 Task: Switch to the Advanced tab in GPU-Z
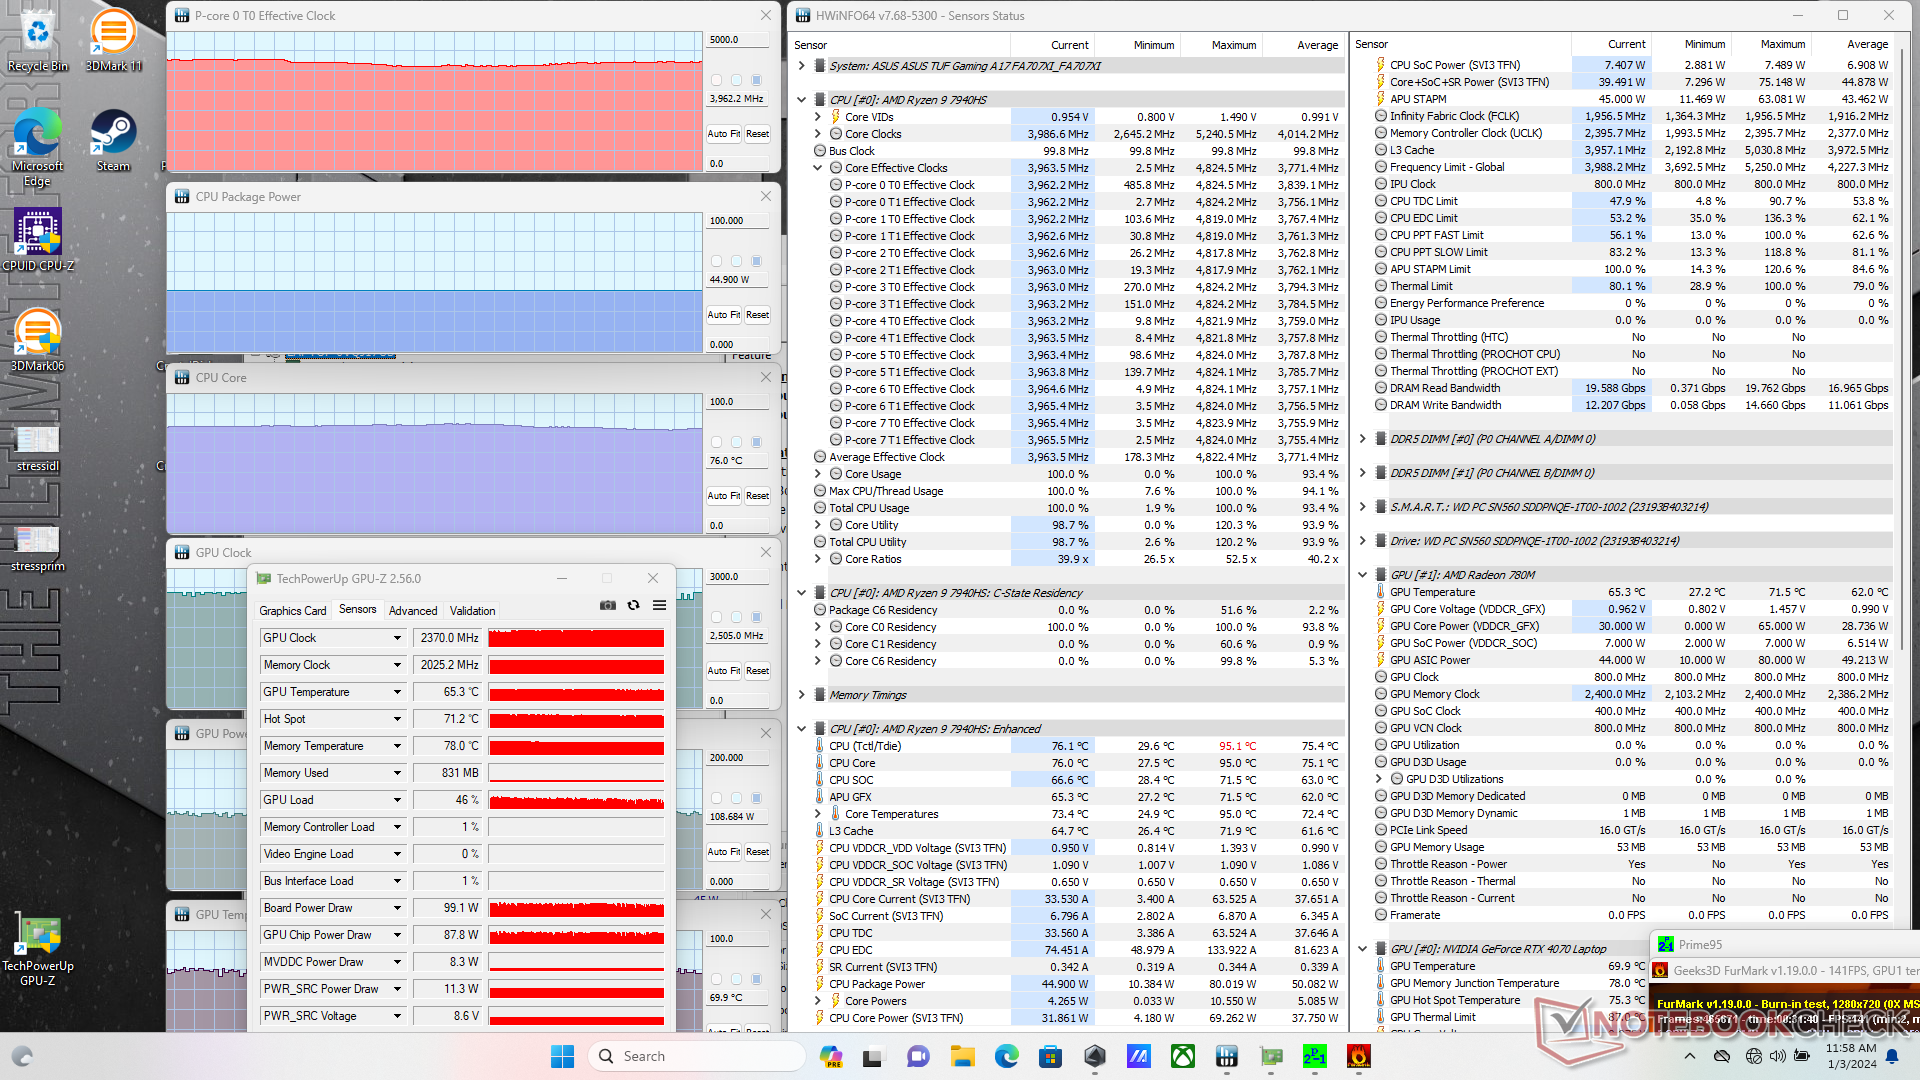coord(413,610)
